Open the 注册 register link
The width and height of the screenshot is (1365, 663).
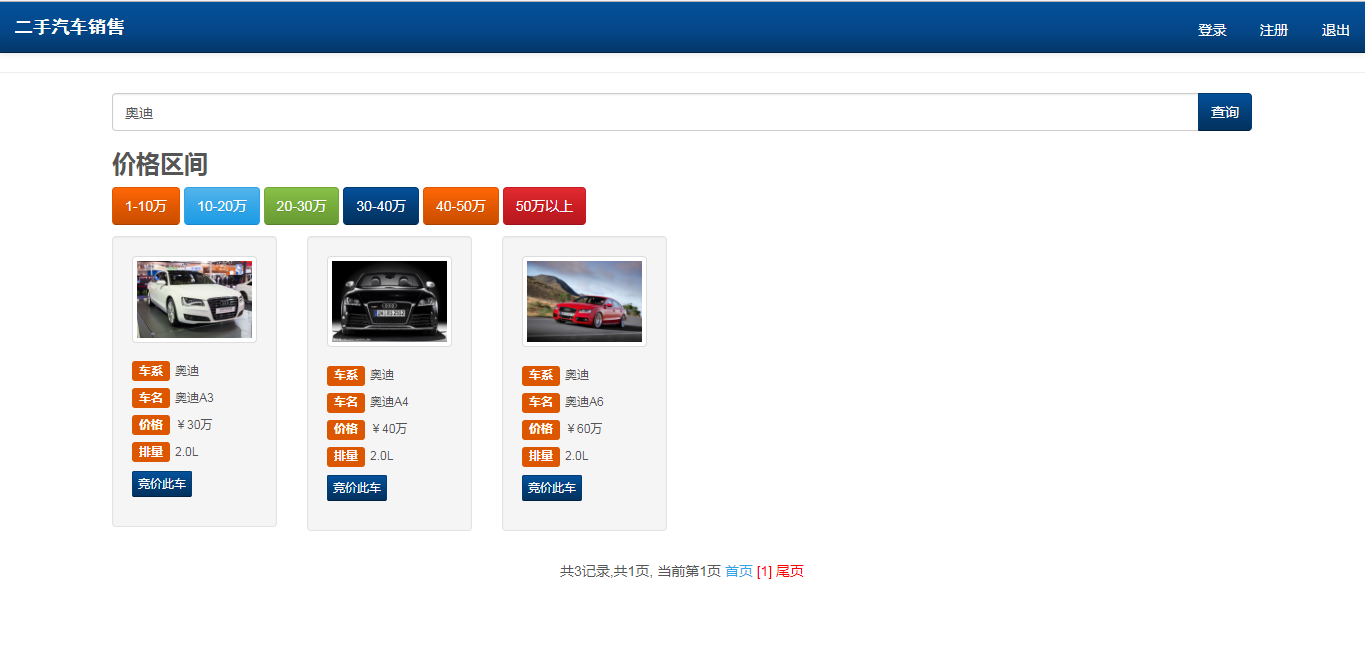tap(1274, 30)
